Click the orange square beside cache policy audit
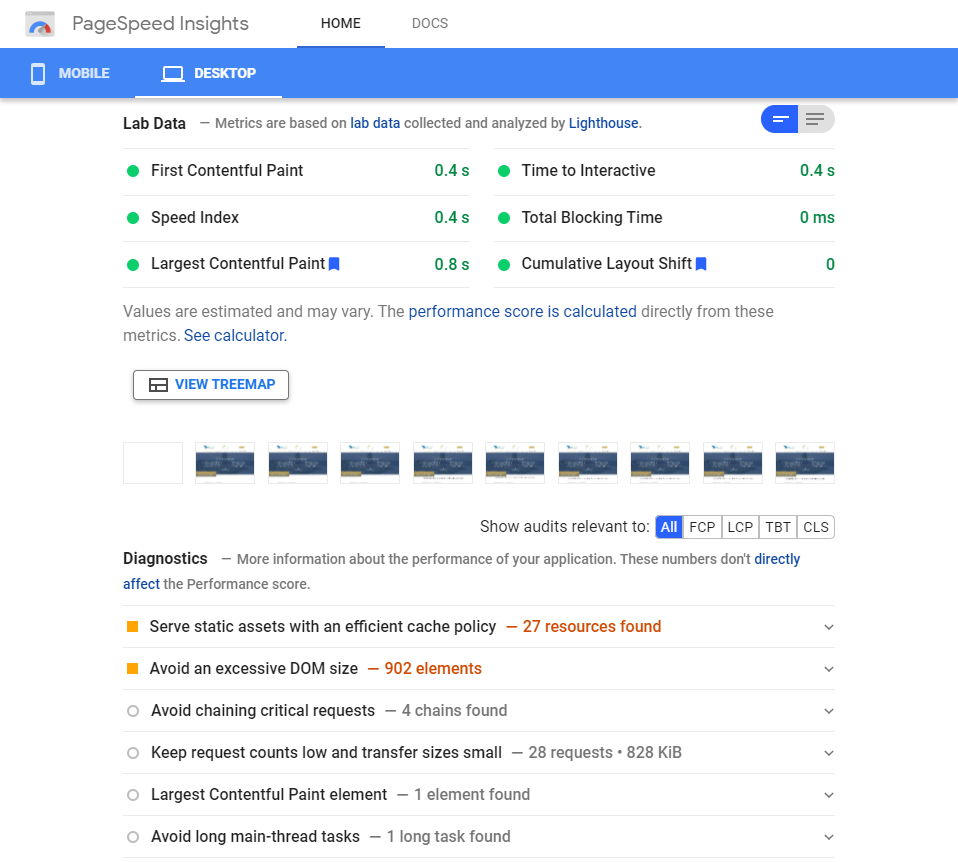Screen dimensions: 958x862 pyautogui.click(x=132, y=626)
